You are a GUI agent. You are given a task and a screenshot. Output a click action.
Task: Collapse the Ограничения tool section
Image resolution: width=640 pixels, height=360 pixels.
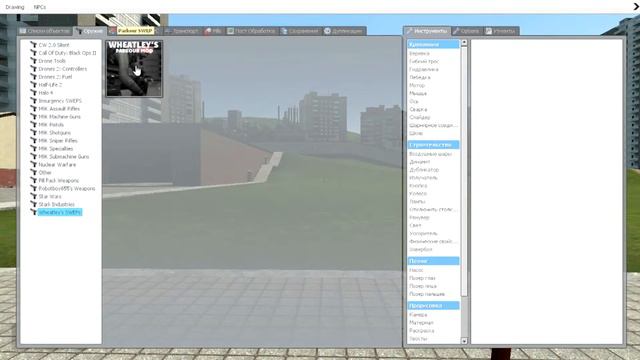point(433,44)
